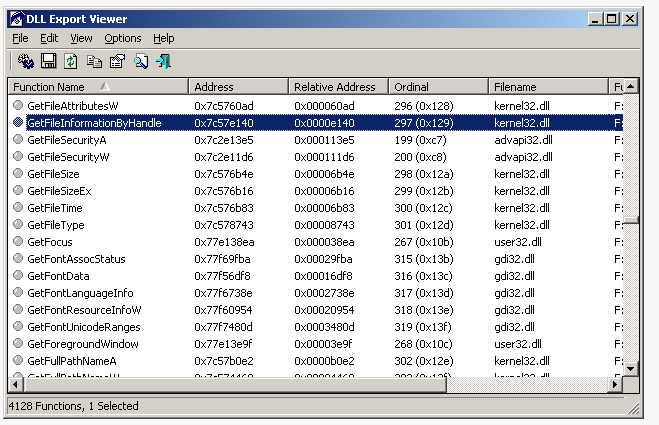Select the GetFileSecurityA function name
The width and height of the screenshot is (659, 425).
coord(67,140)
